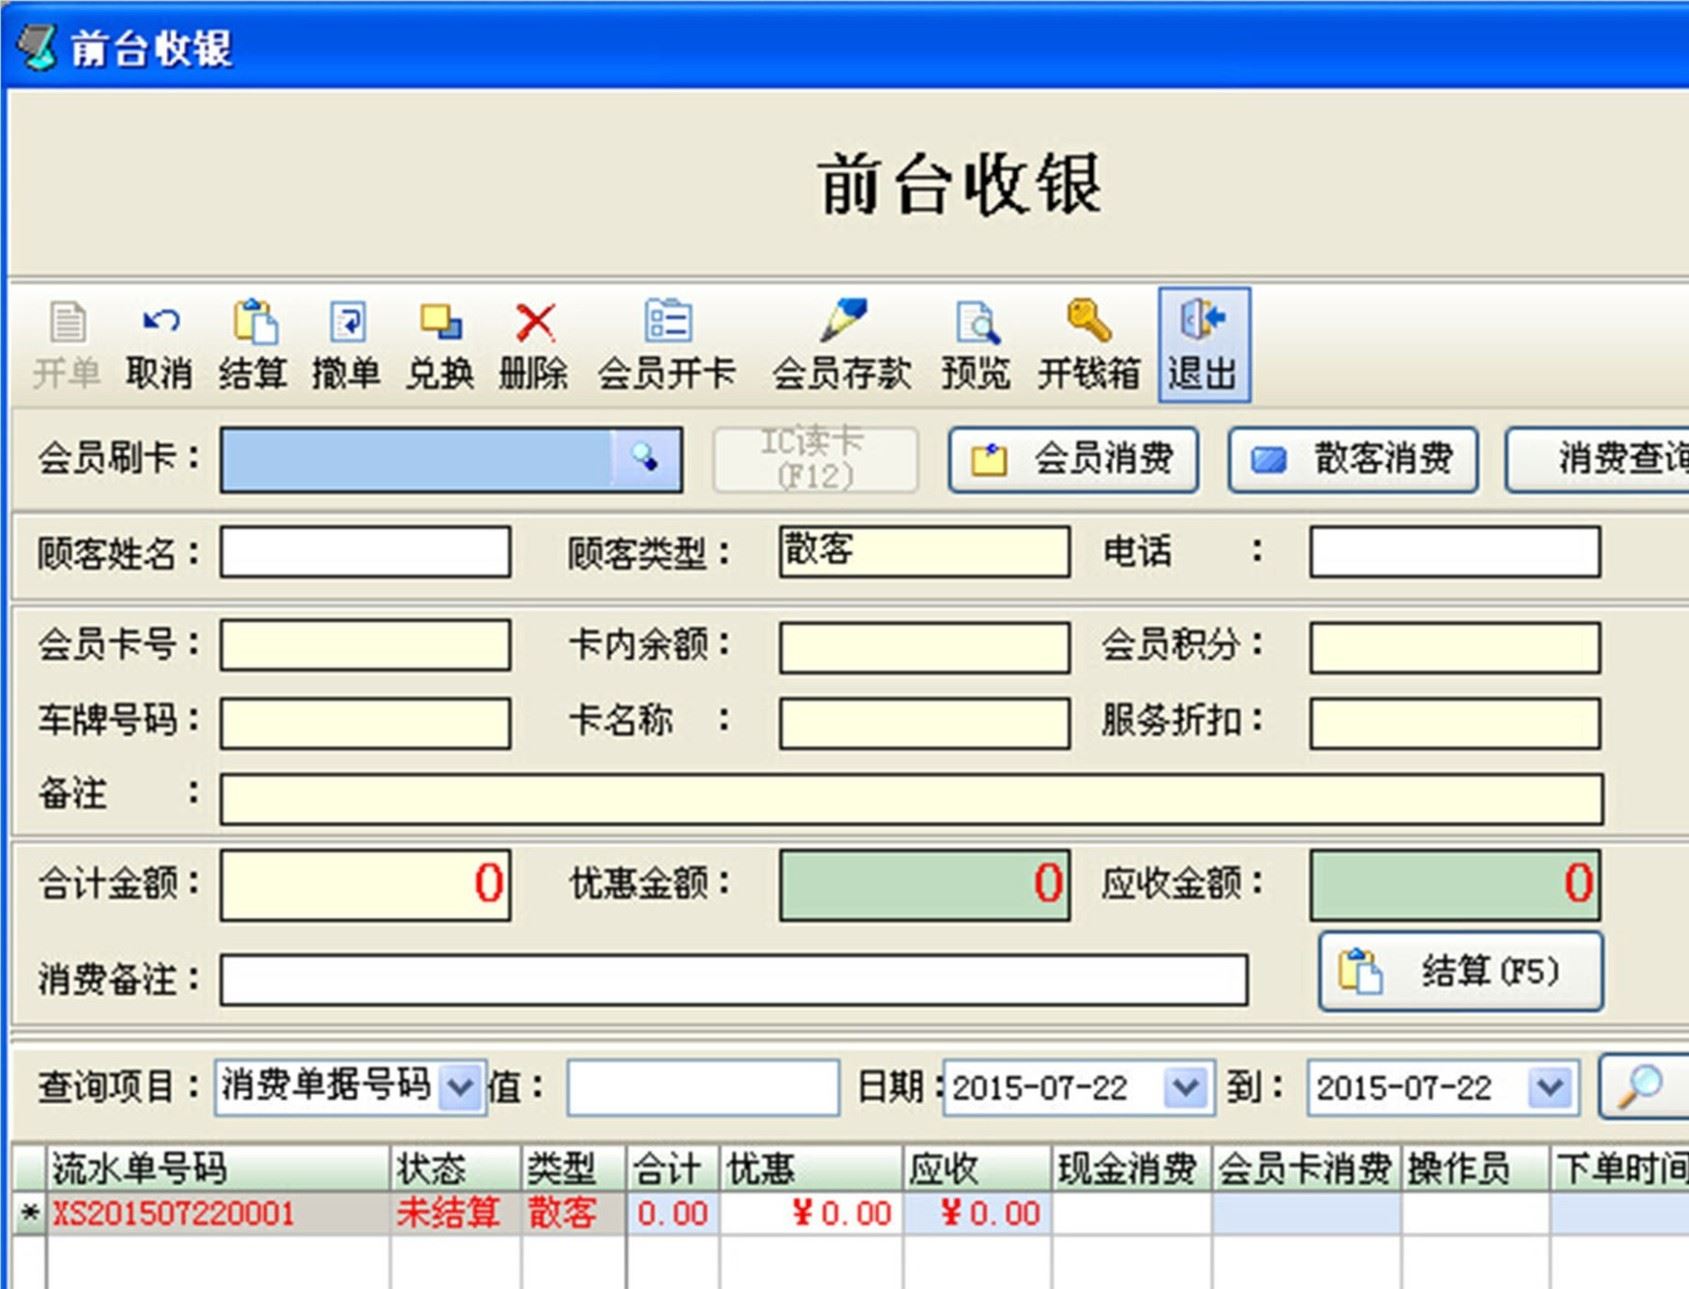Click the 现金消费 column header
The height and width of the screenshot is (1289, 1689).
[x=1132, y=1168]
